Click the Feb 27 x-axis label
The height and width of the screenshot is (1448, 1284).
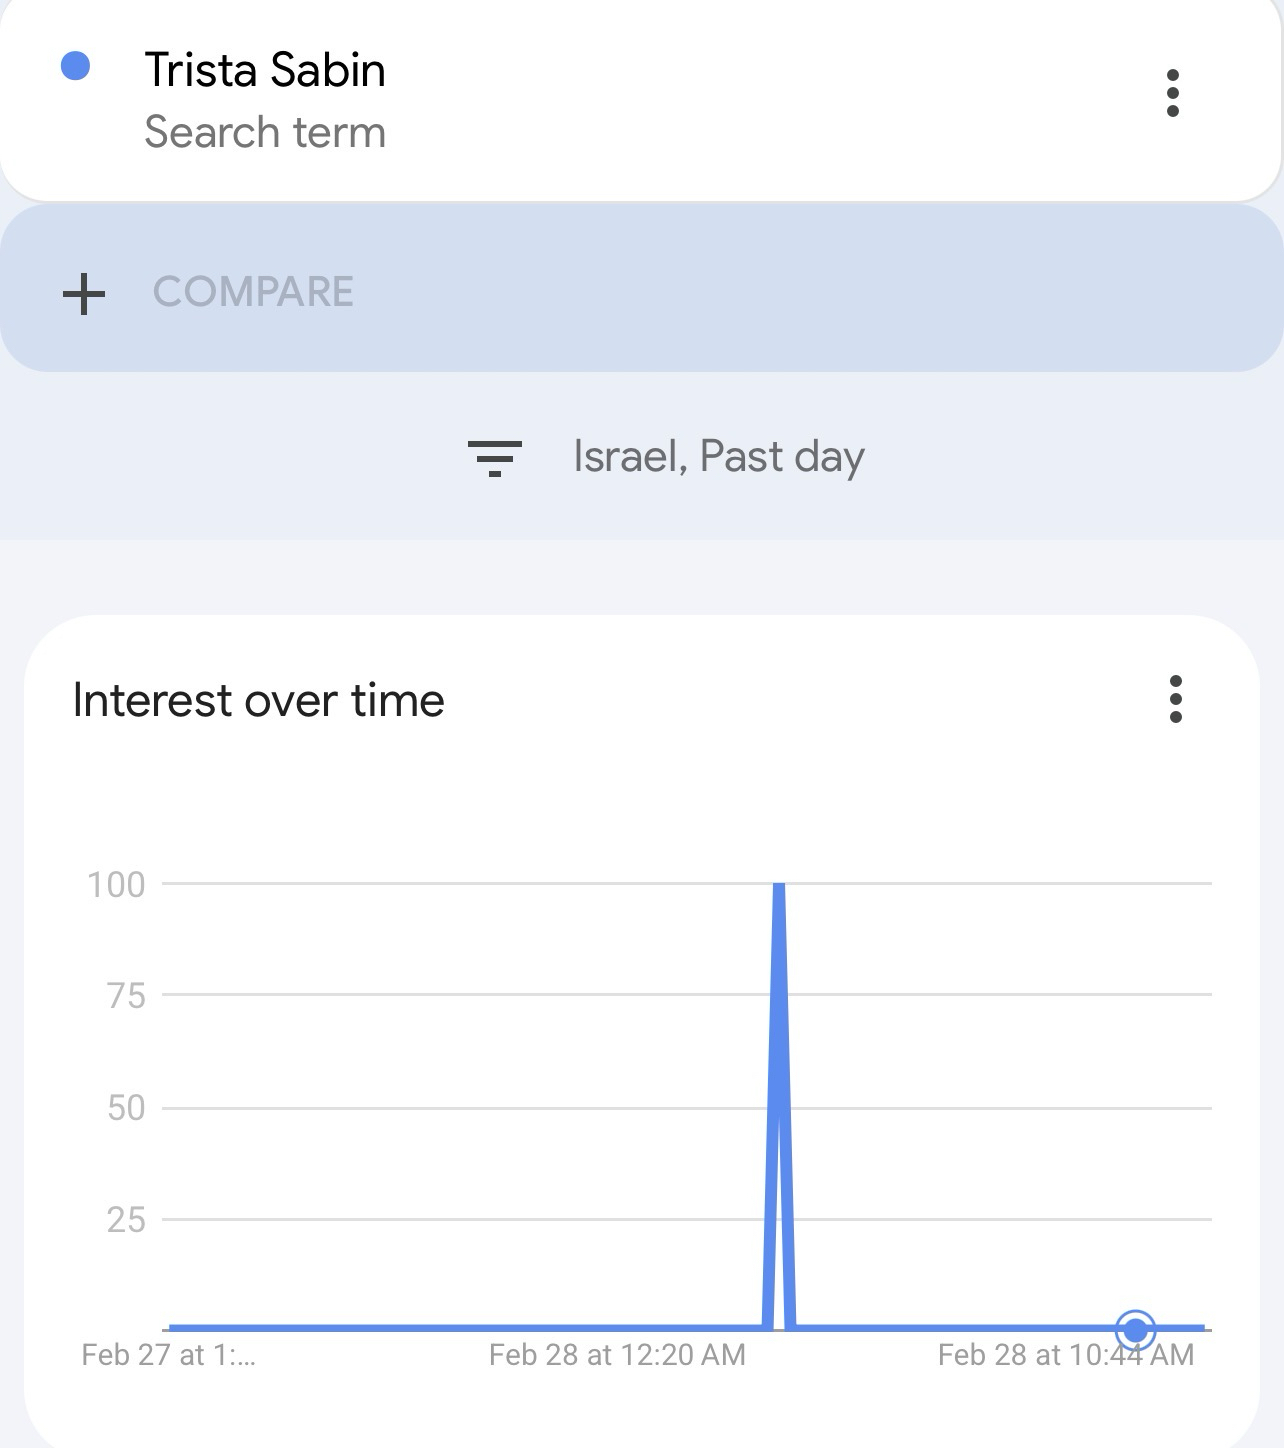click(168, 1355)
